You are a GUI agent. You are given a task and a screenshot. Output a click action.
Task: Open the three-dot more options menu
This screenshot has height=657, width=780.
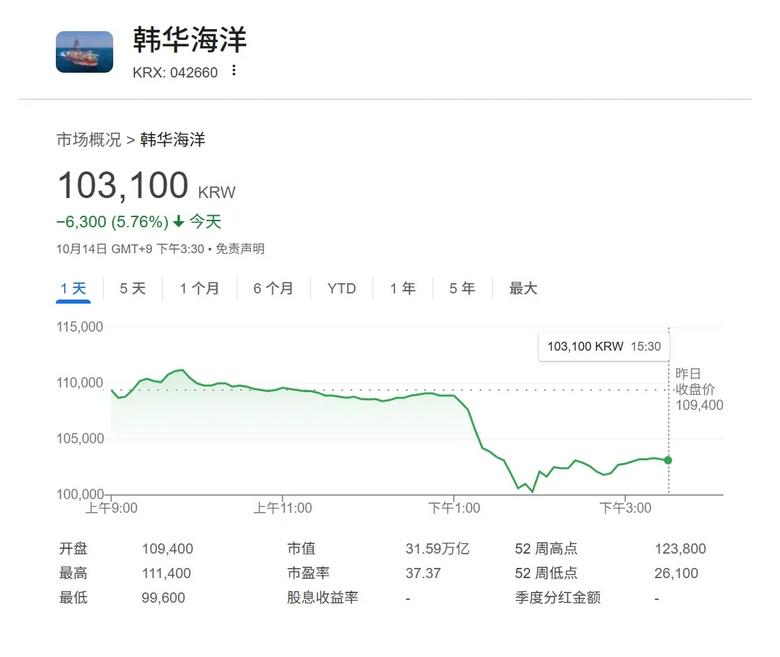pos(234,70)
